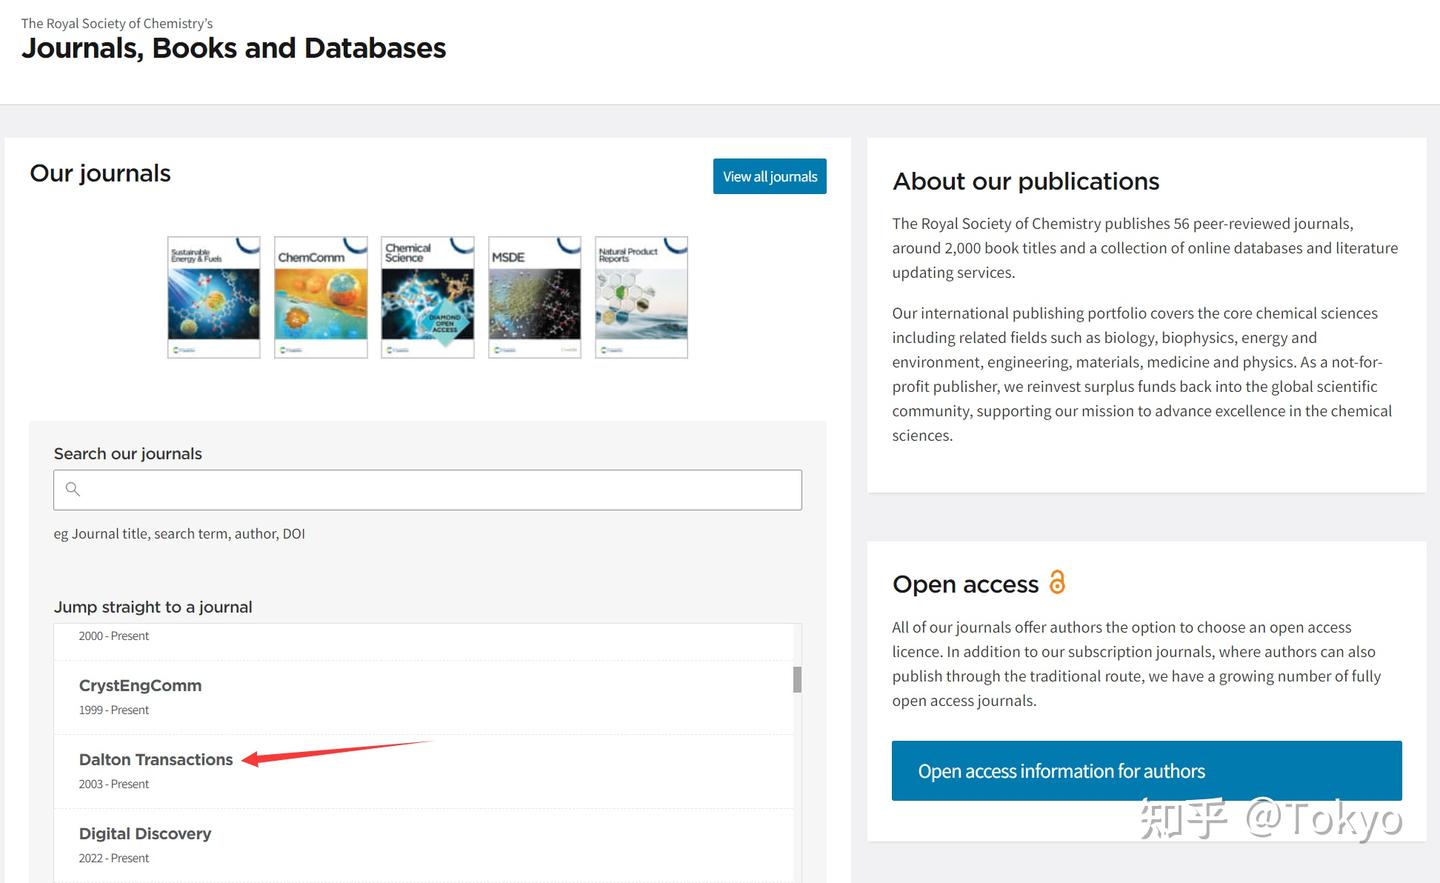Click the journal list scrollbar thumb
Viewport: 1440px width, 883px height.
click(x=797, y=680)
